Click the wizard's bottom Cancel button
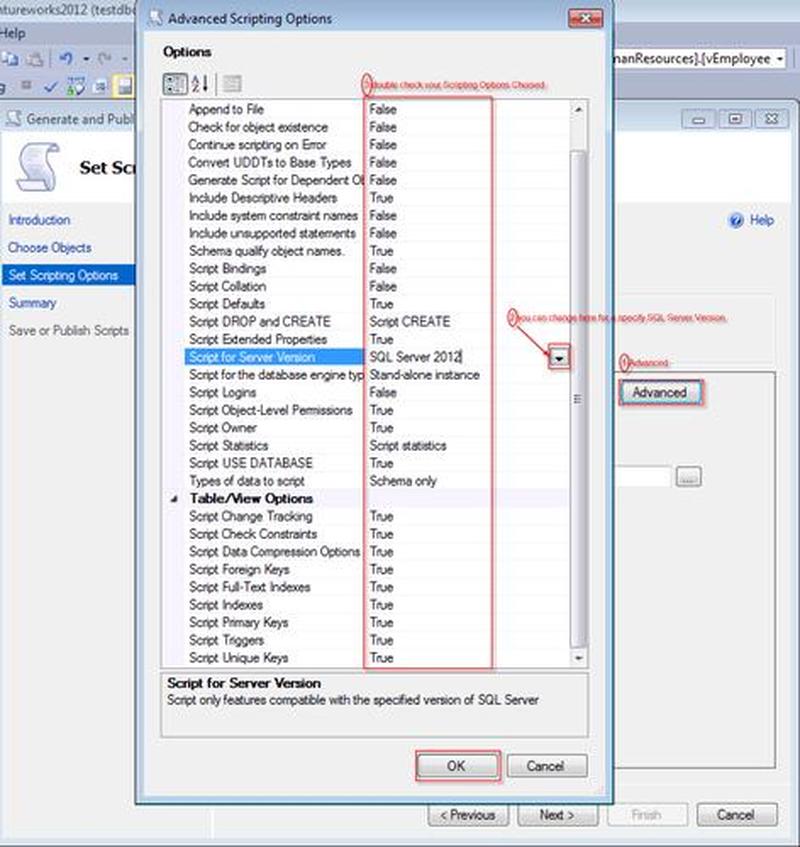800x847 pixels. (737, 815)
